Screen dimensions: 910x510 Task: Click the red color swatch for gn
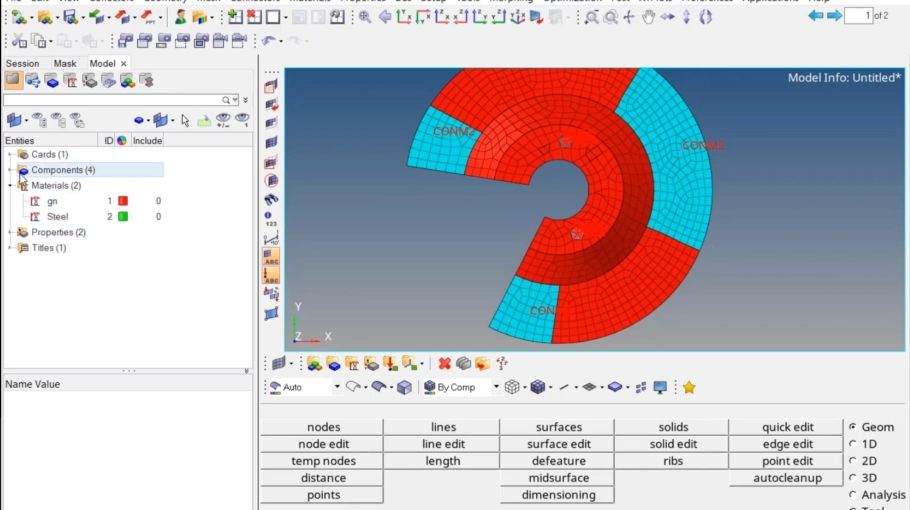123,201
